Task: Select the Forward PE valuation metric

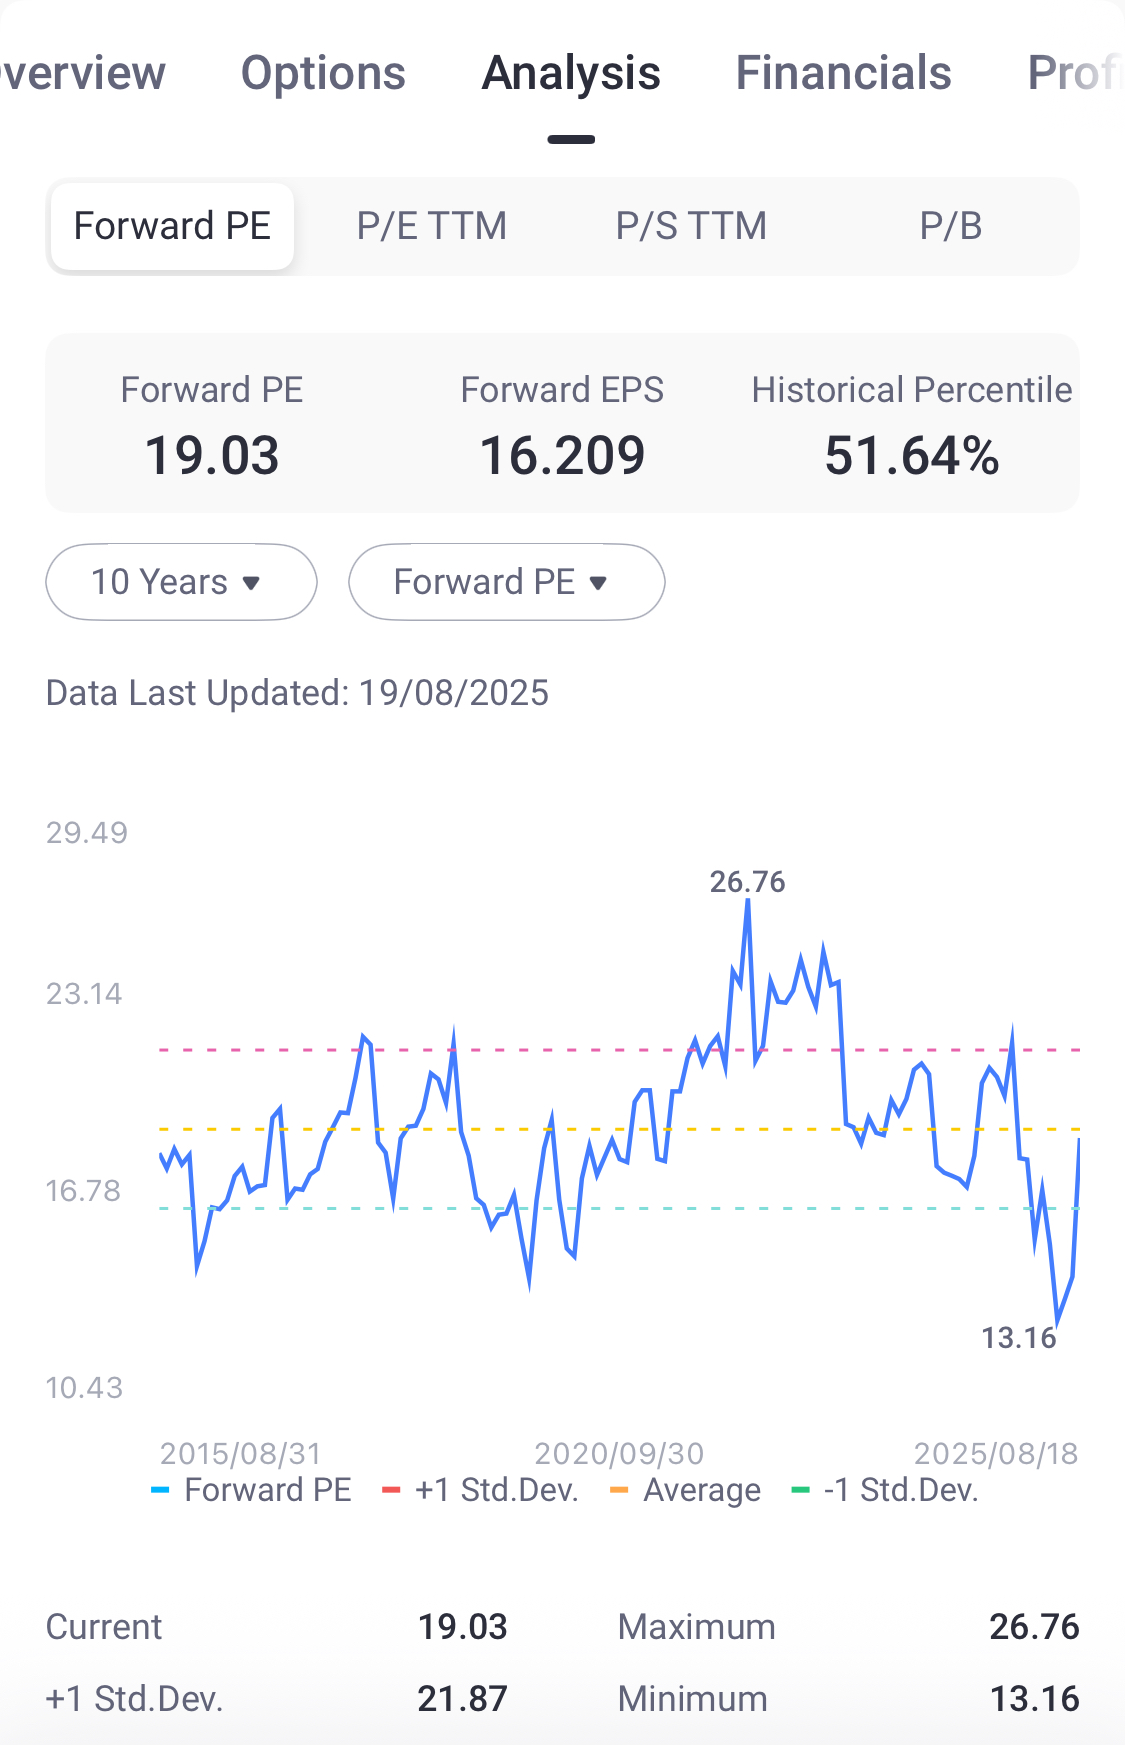Action: [x=172, y=226]
